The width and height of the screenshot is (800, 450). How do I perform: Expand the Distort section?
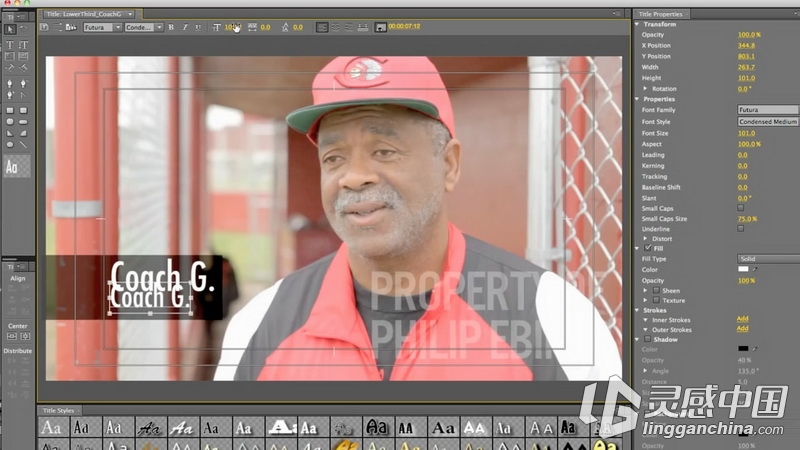645,239
